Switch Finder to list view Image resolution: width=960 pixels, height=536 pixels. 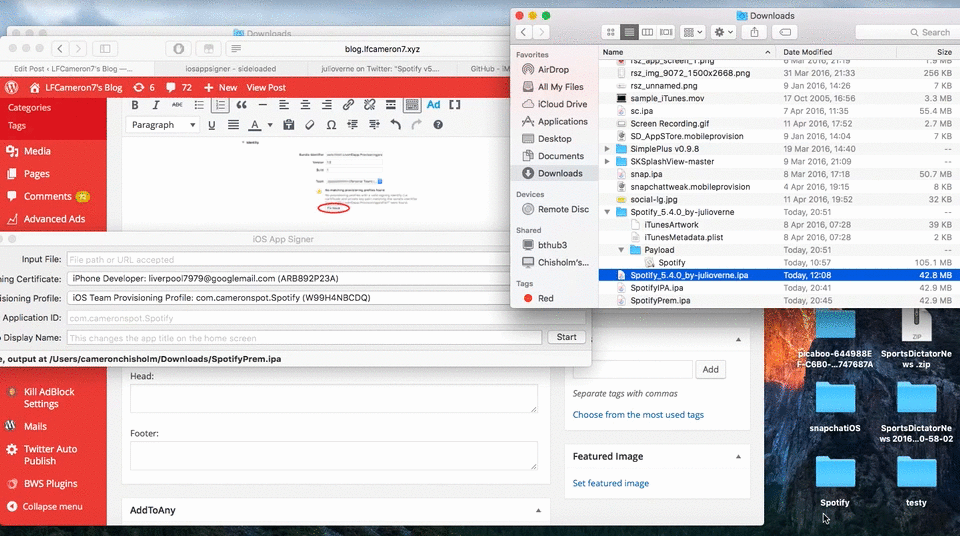[629, 32]
